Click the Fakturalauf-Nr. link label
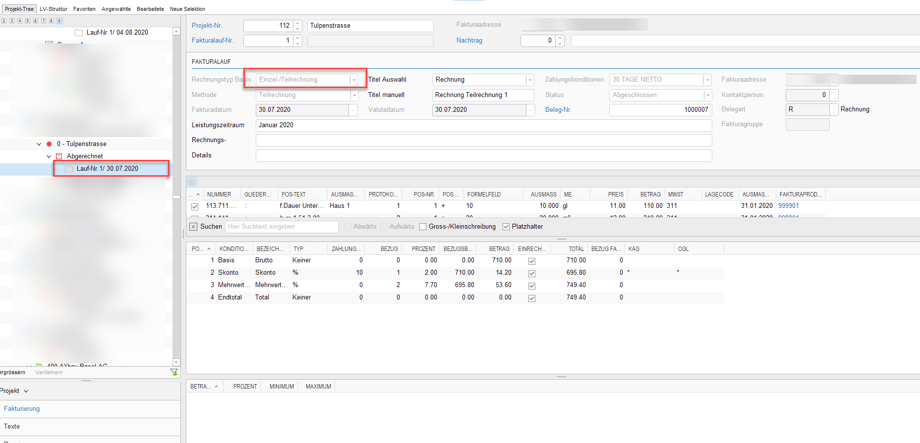The image size is (920, 443). coord(212,40)
